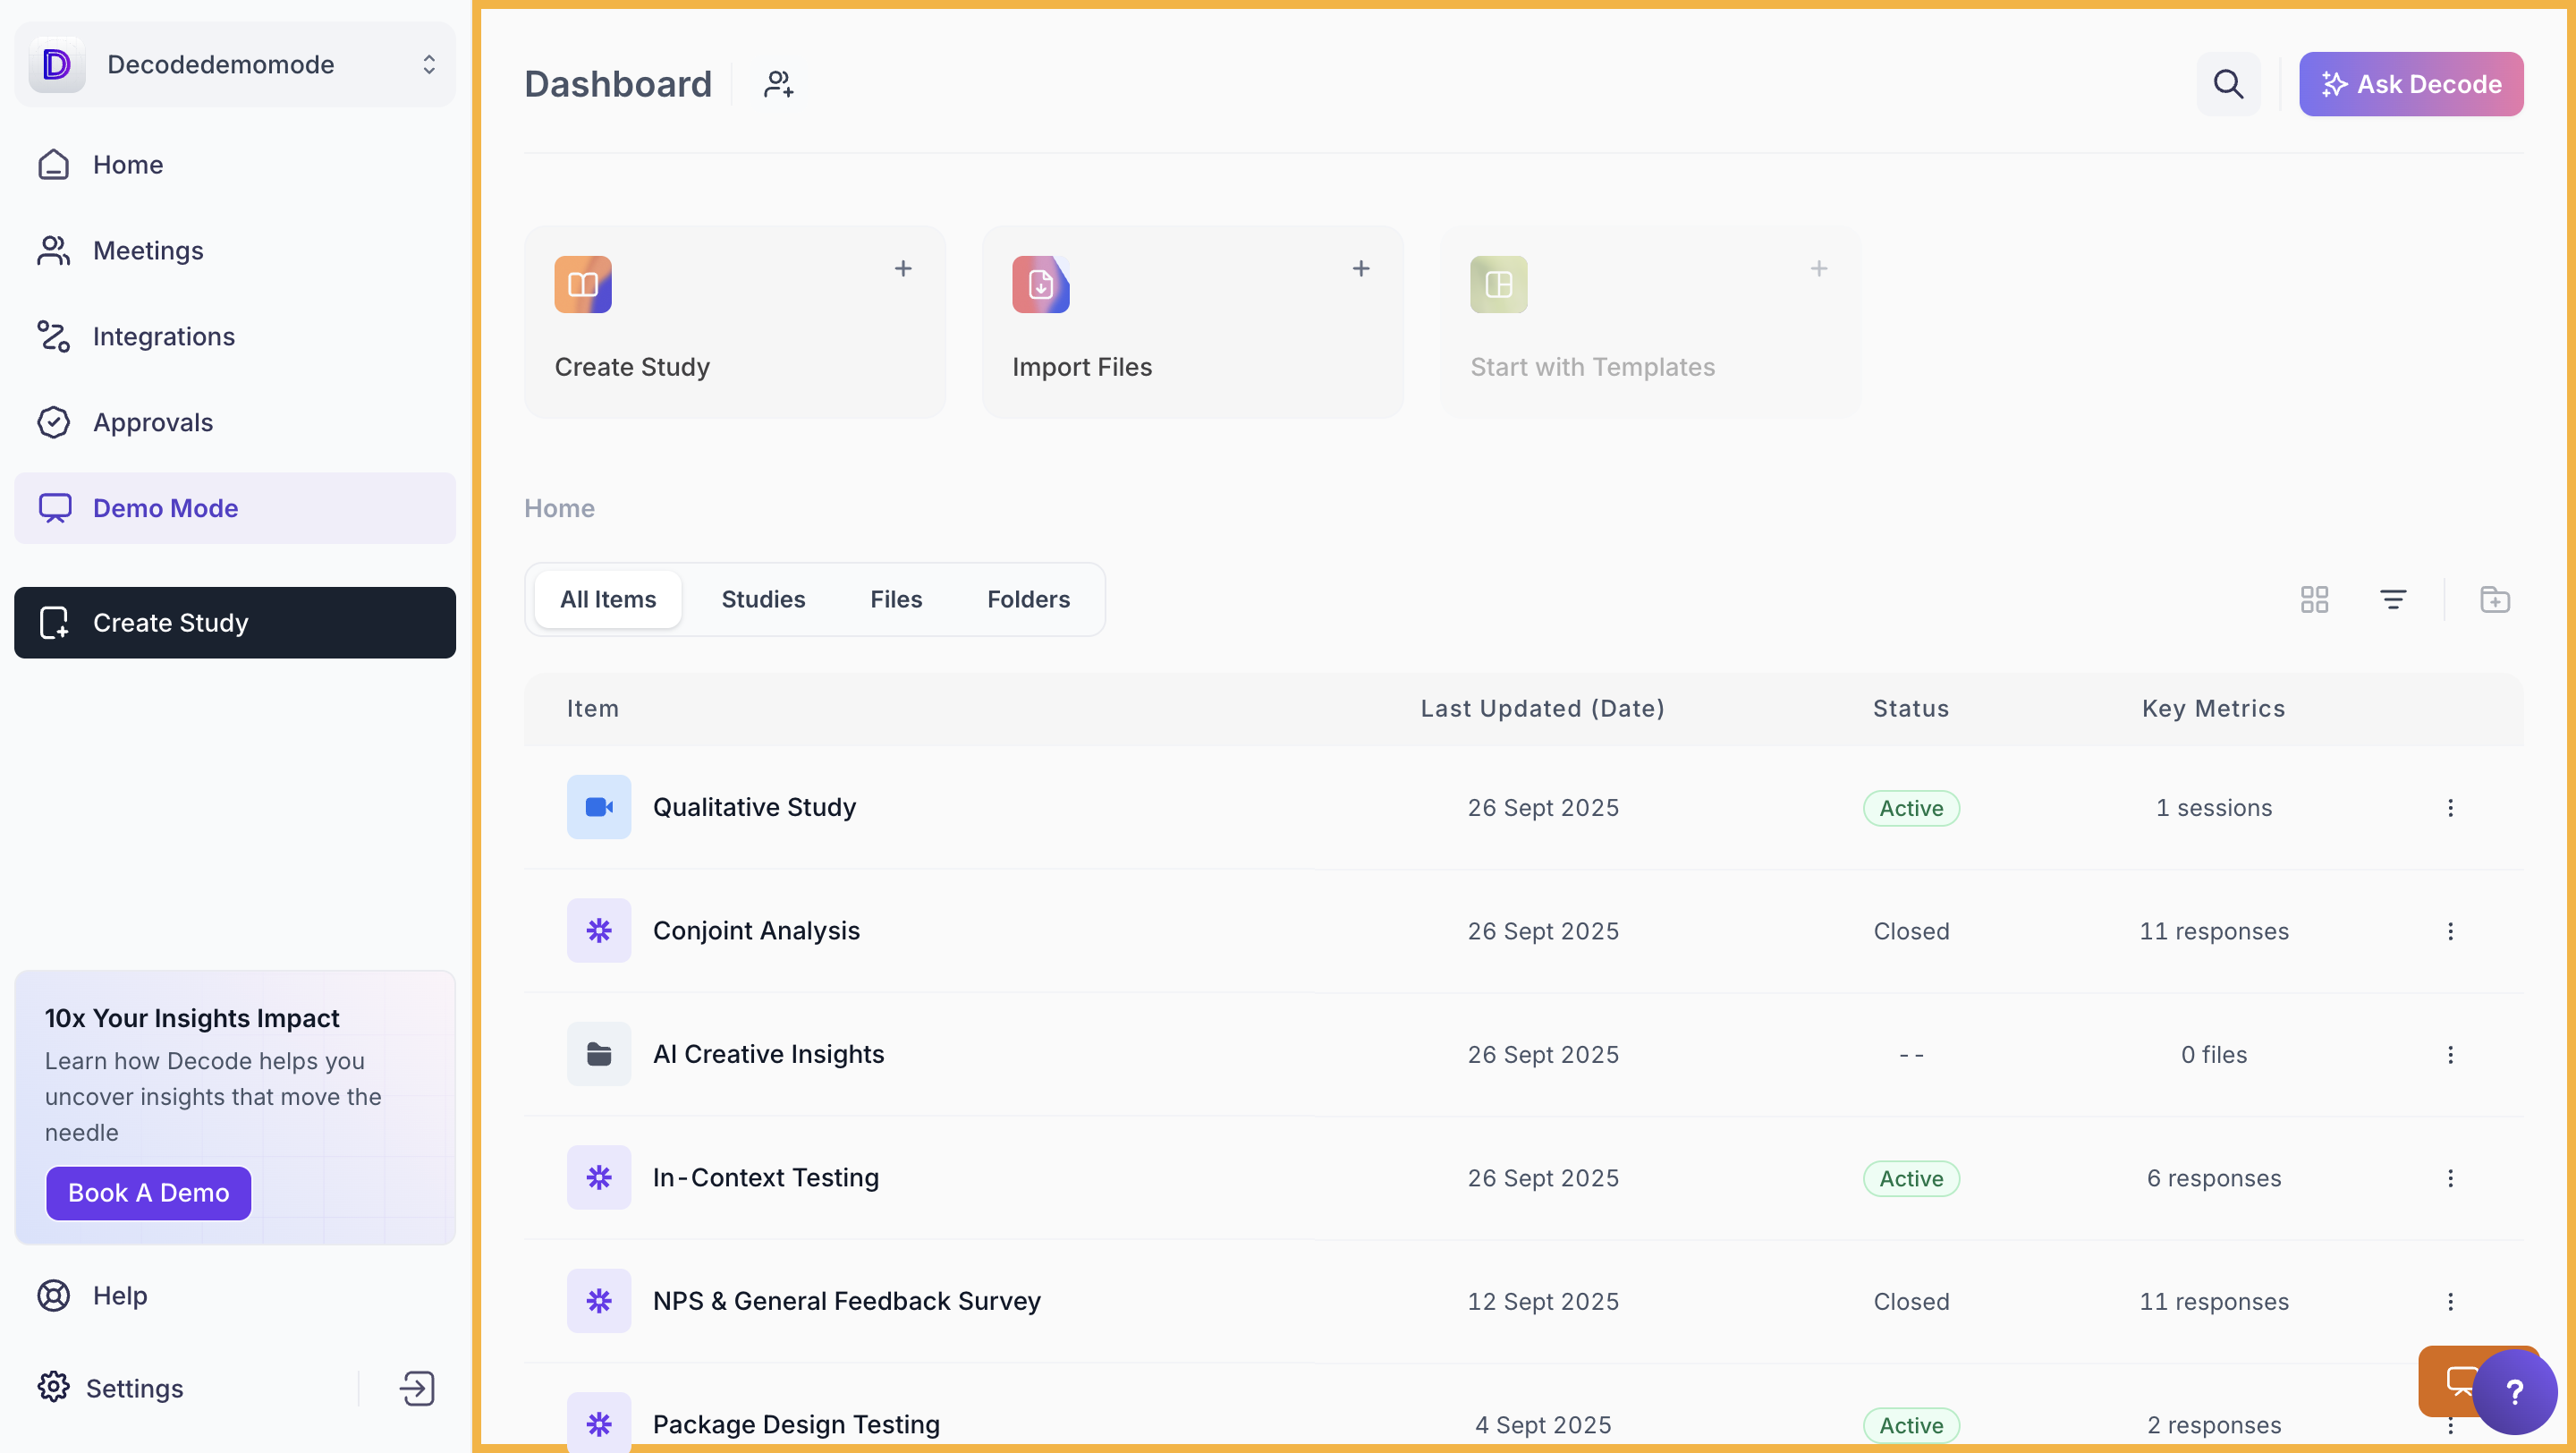Click the Qualitative Study video camera icon
The height and width of the screenshot is (1453, 2576).
click(x=598, y=807)
